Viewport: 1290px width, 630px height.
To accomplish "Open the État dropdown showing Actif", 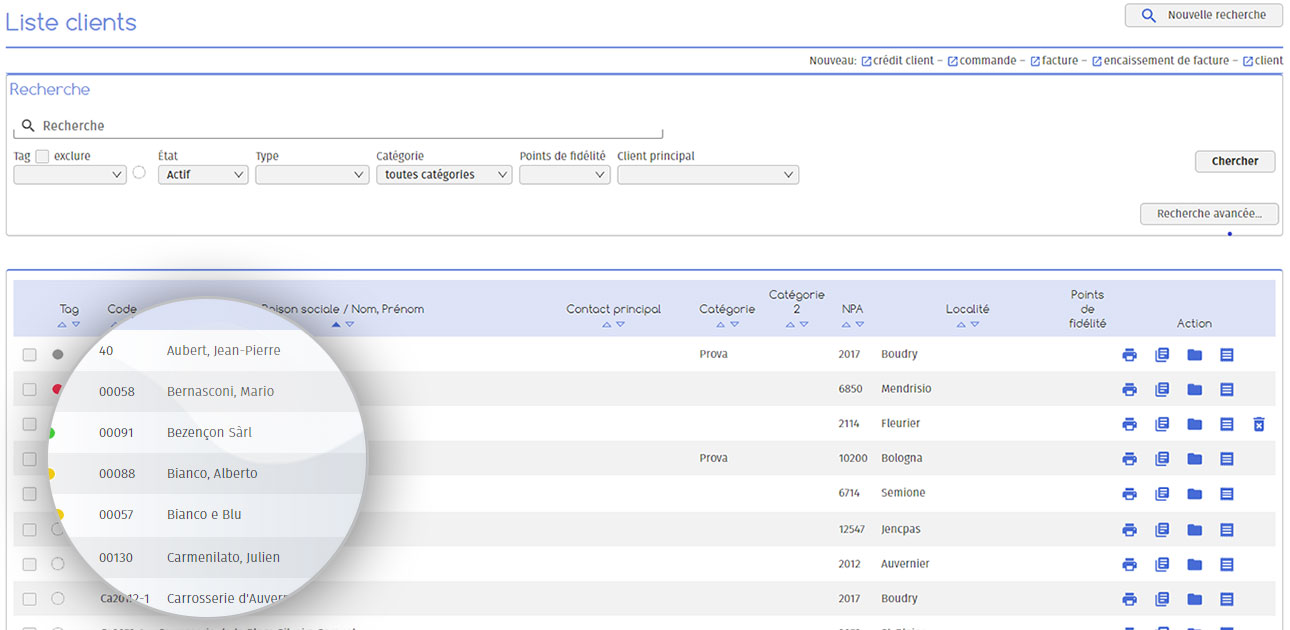I will tap(202, 174).
